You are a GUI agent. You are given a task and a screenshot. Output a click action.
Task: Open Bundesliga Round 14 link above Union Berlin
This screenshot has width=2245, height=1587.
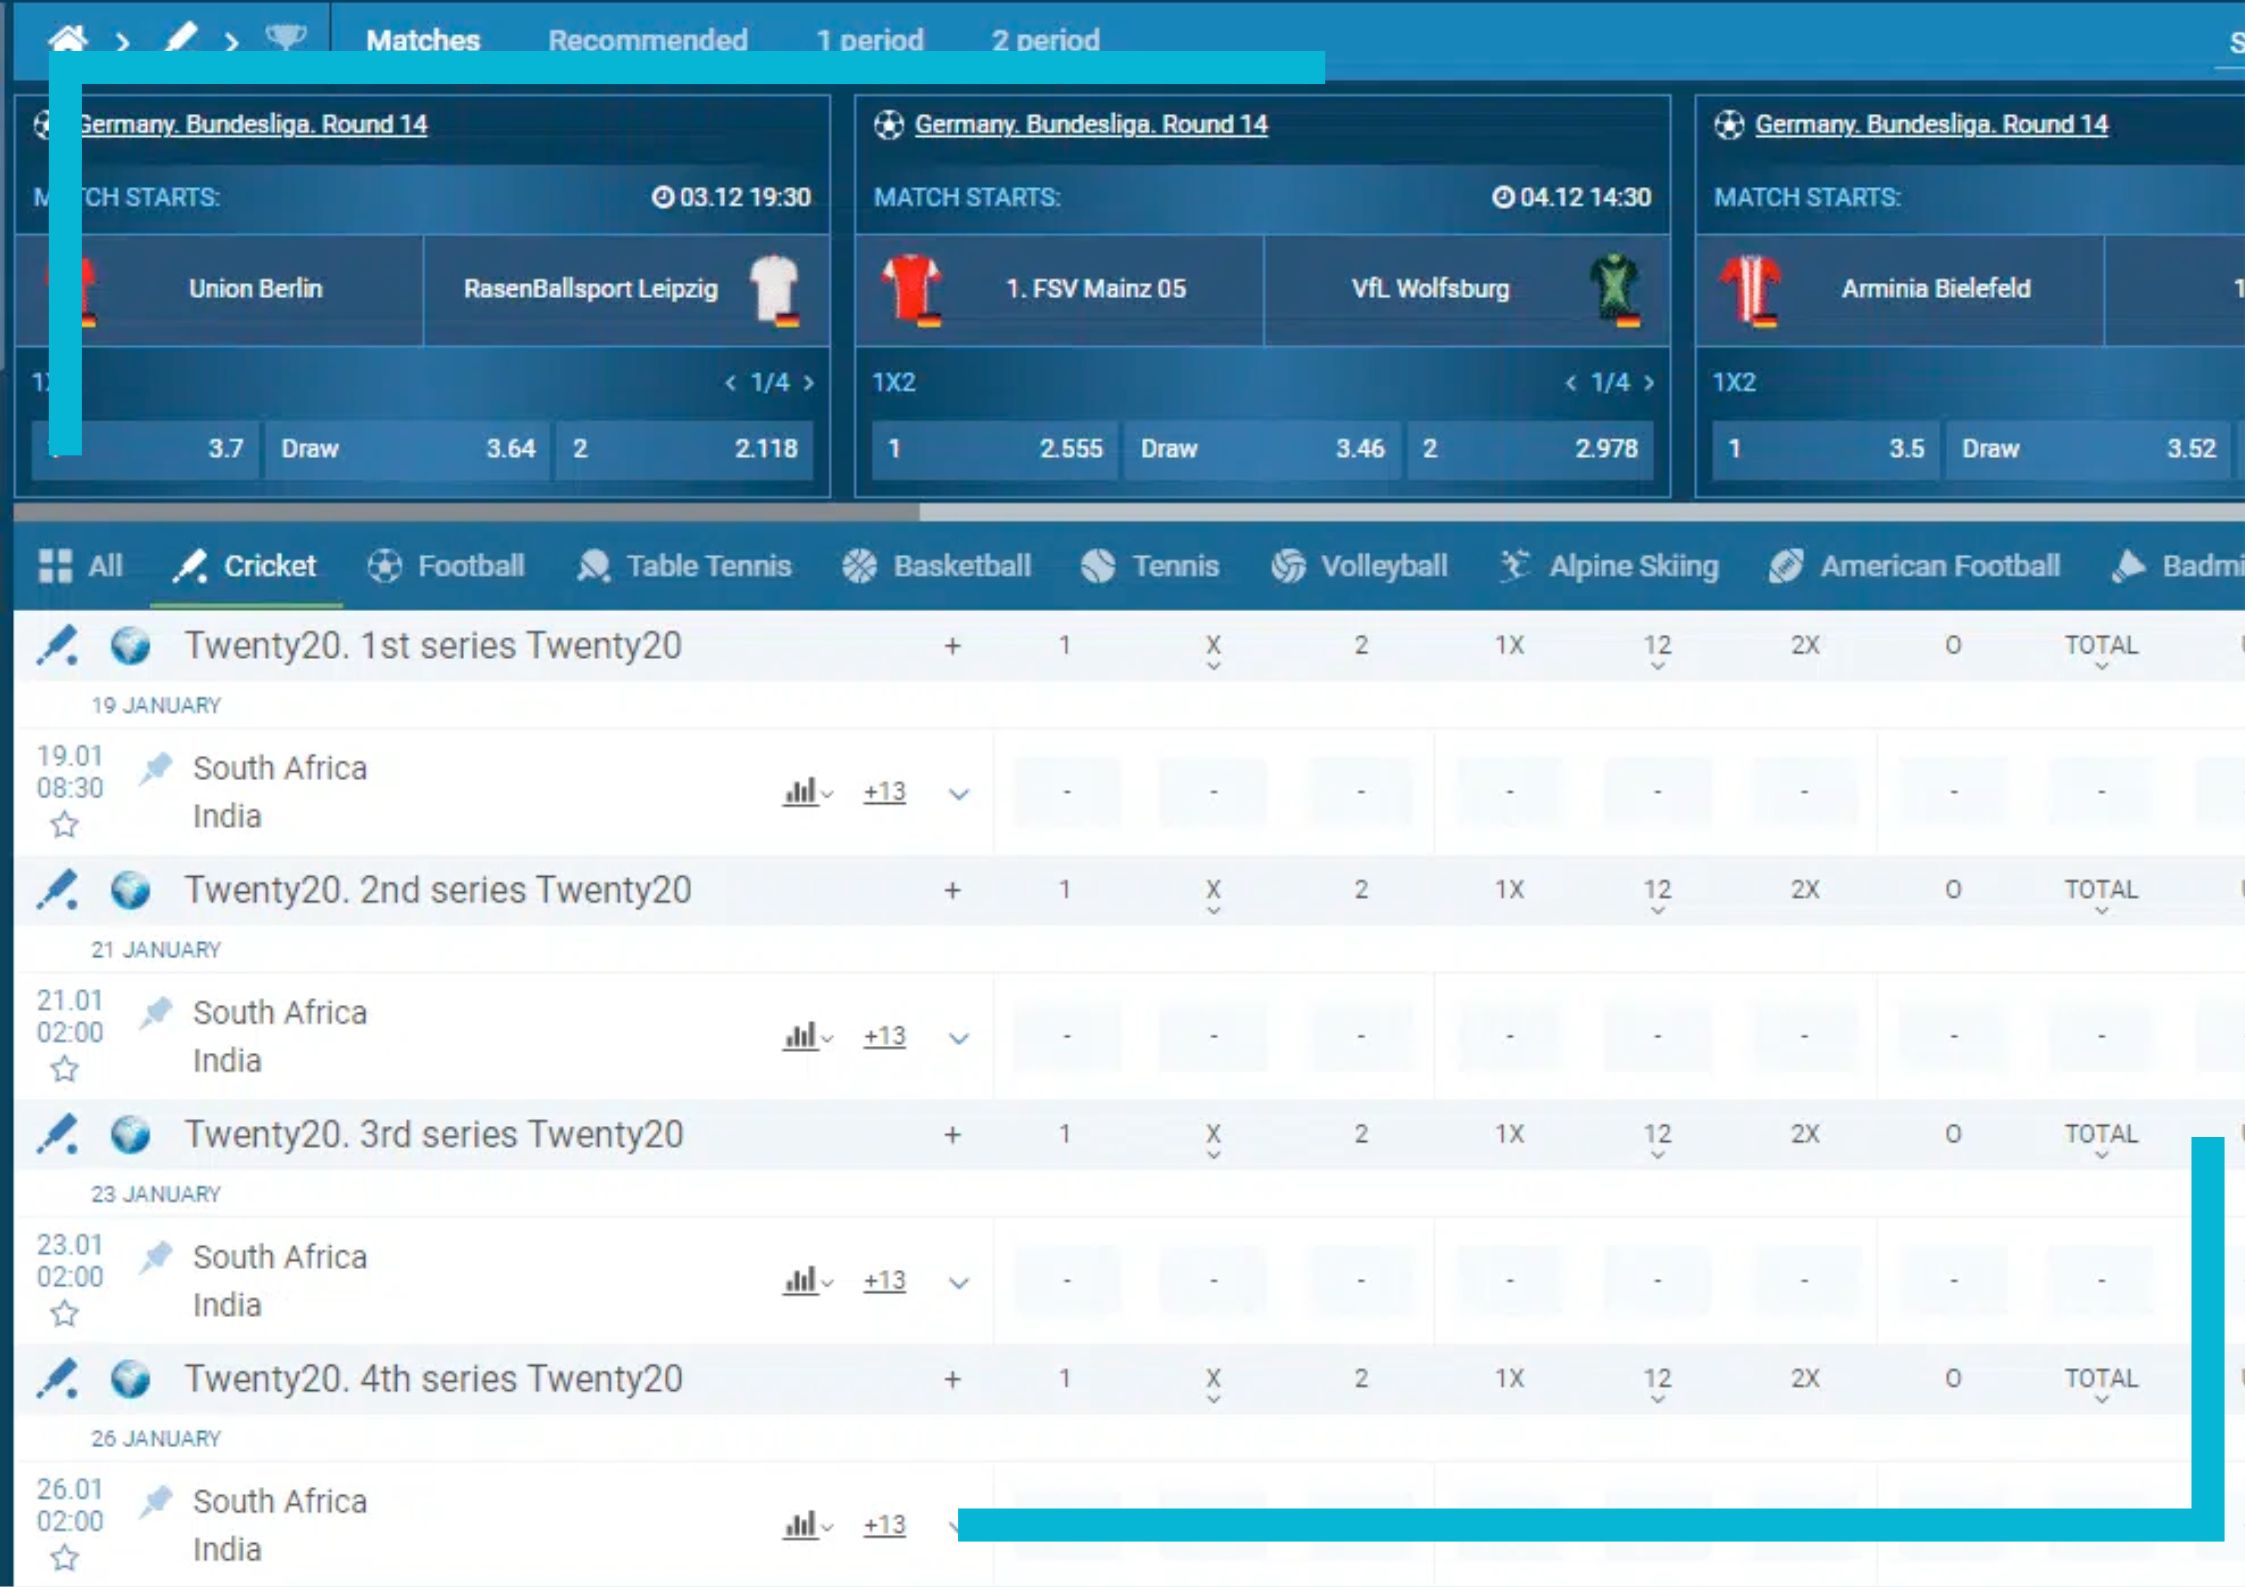[x=252, y=124]
